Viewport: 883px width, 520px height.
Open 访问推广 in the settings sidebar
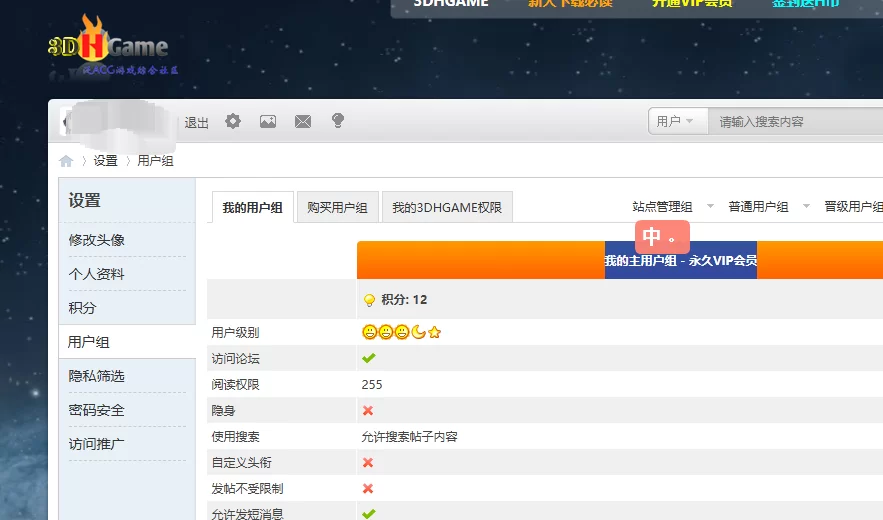click(x=96, y=444)
